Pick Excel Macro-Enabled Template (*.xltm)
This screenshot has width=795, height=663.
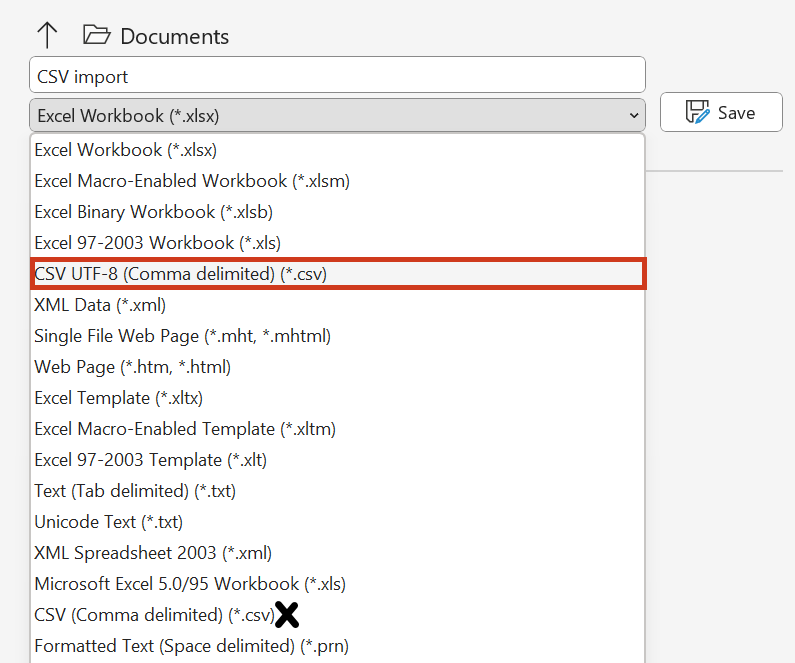(337, 429)
